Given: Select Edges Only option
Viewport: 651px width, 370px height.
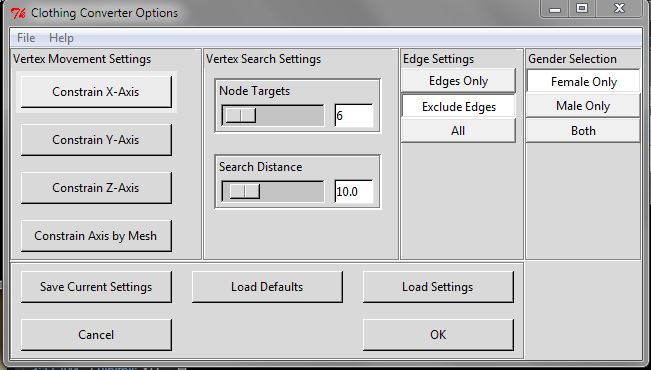Looking at the screenshot, I should 458,81.
